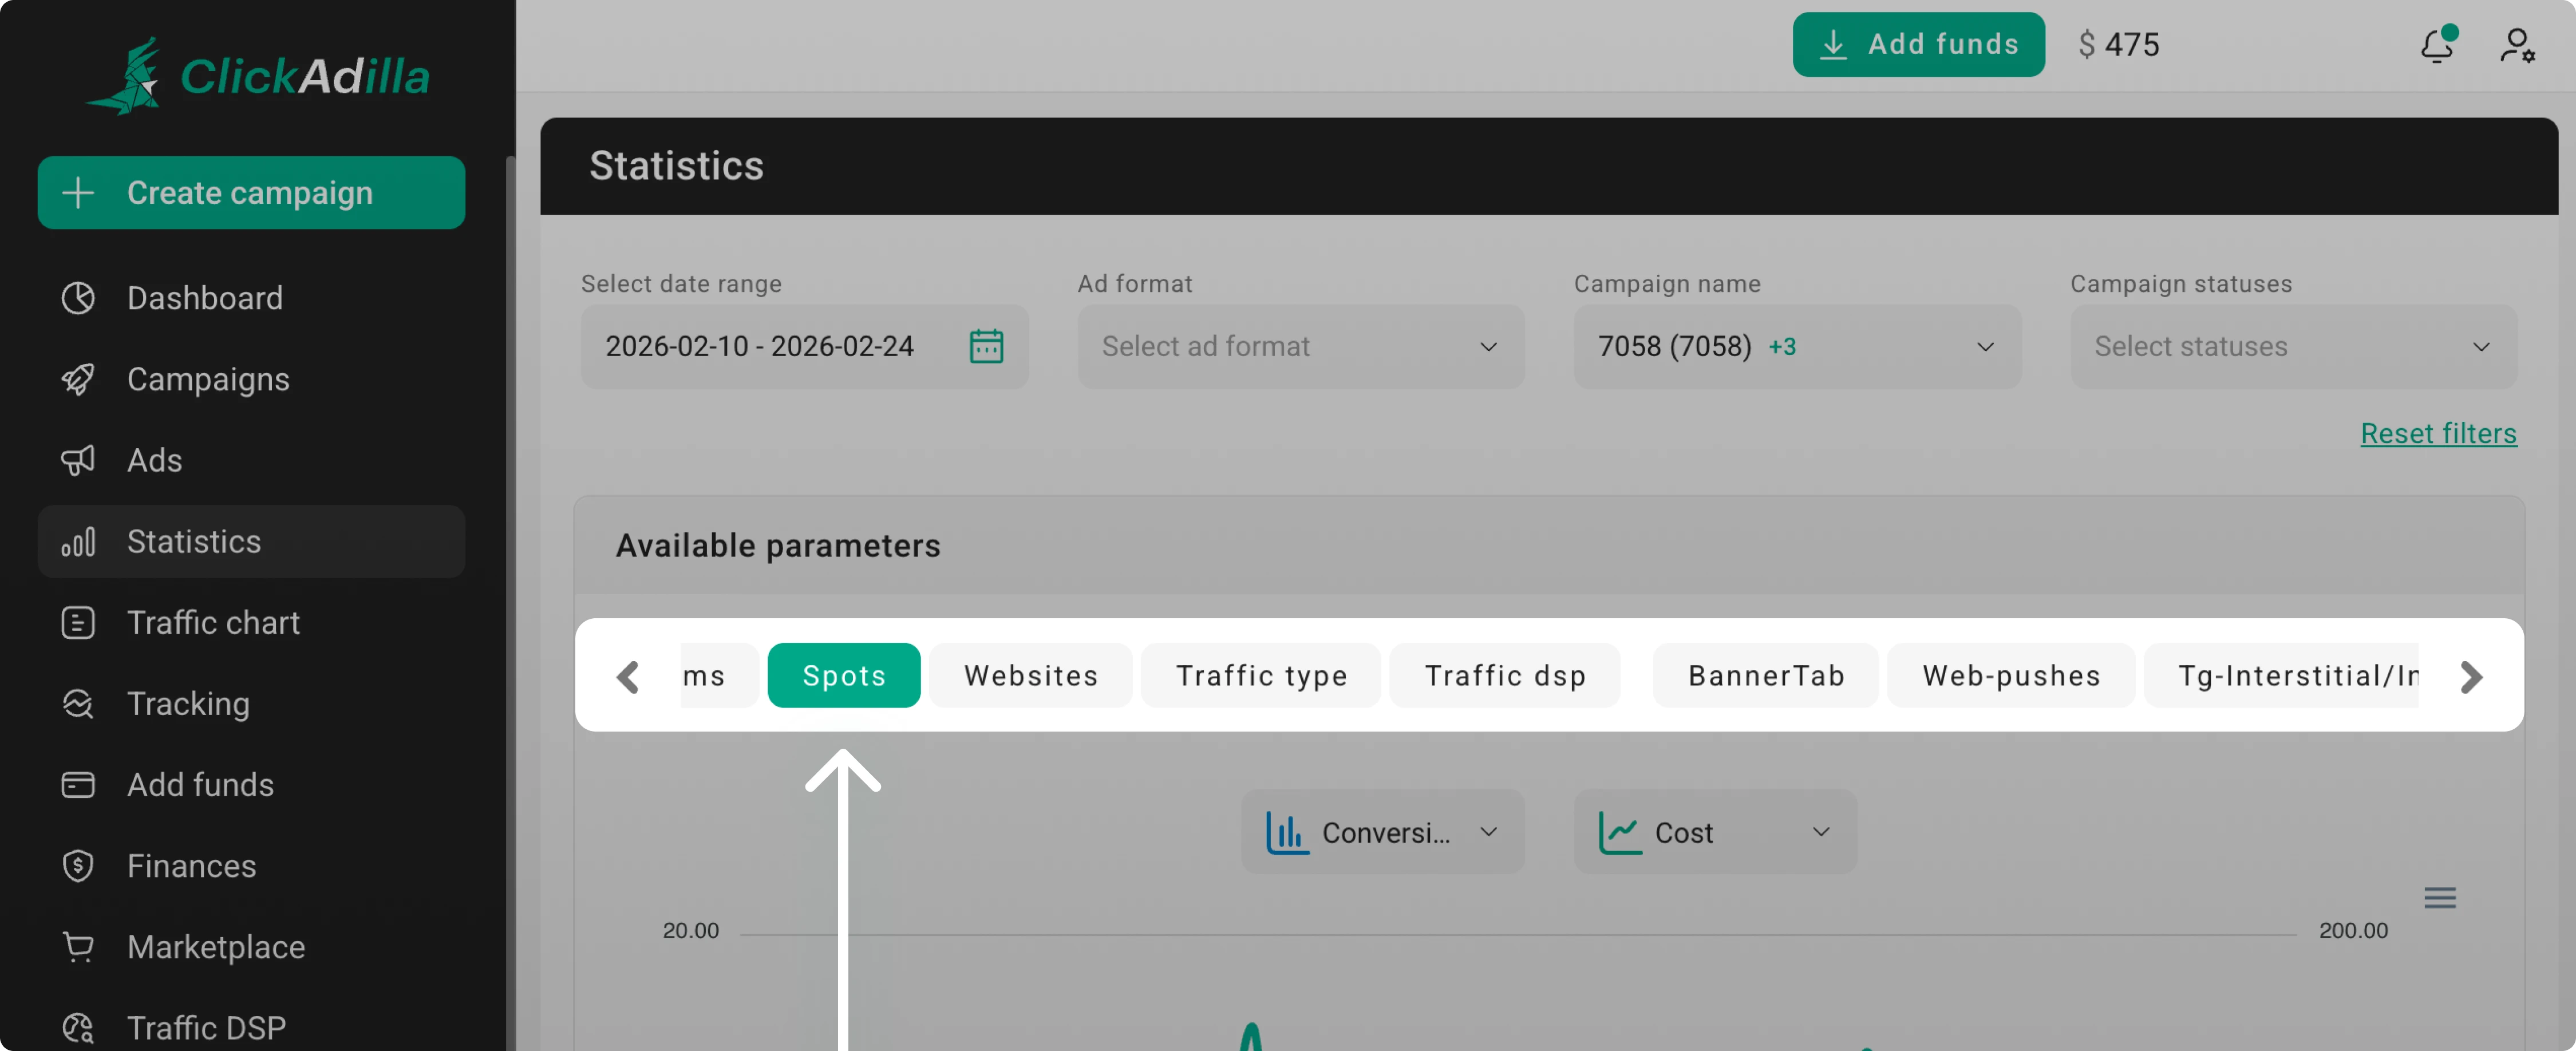Image resolution: width=2576 pixels, height=1051 pixels.
Task: Open Dashboard in the sidebar
Action: 251,298
